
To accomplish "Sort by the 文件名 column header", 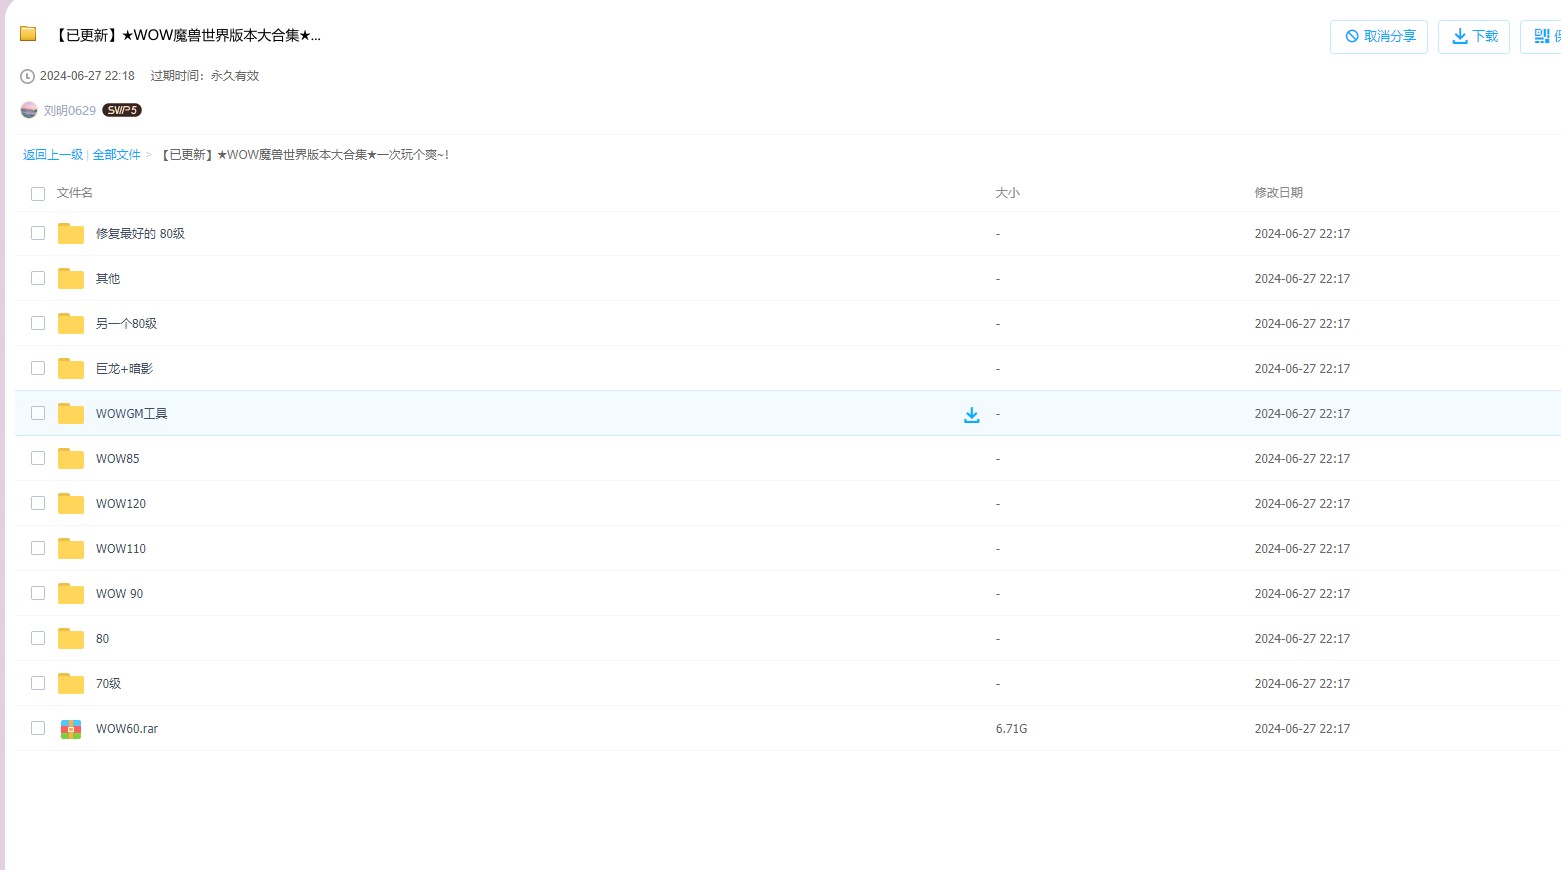I will tap(75, 193).
